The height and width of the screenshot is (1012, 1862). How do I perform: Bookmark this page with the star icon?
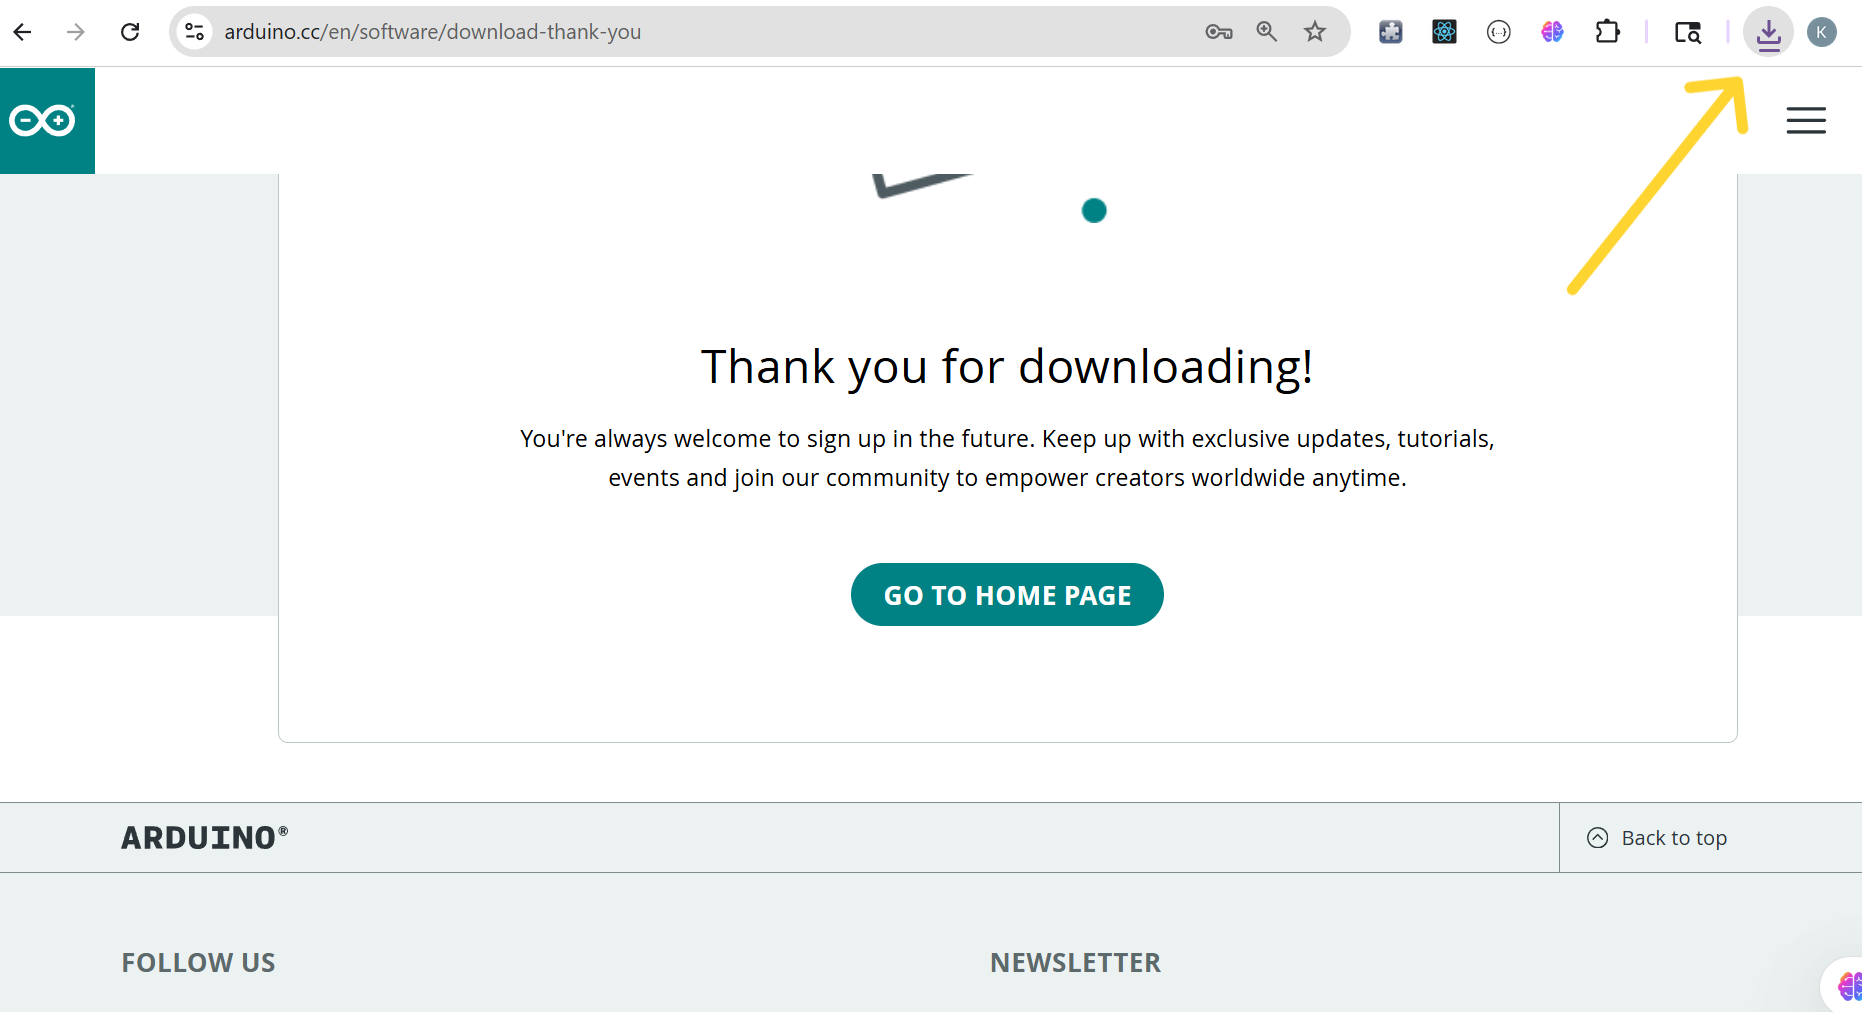click(1315, 32)
